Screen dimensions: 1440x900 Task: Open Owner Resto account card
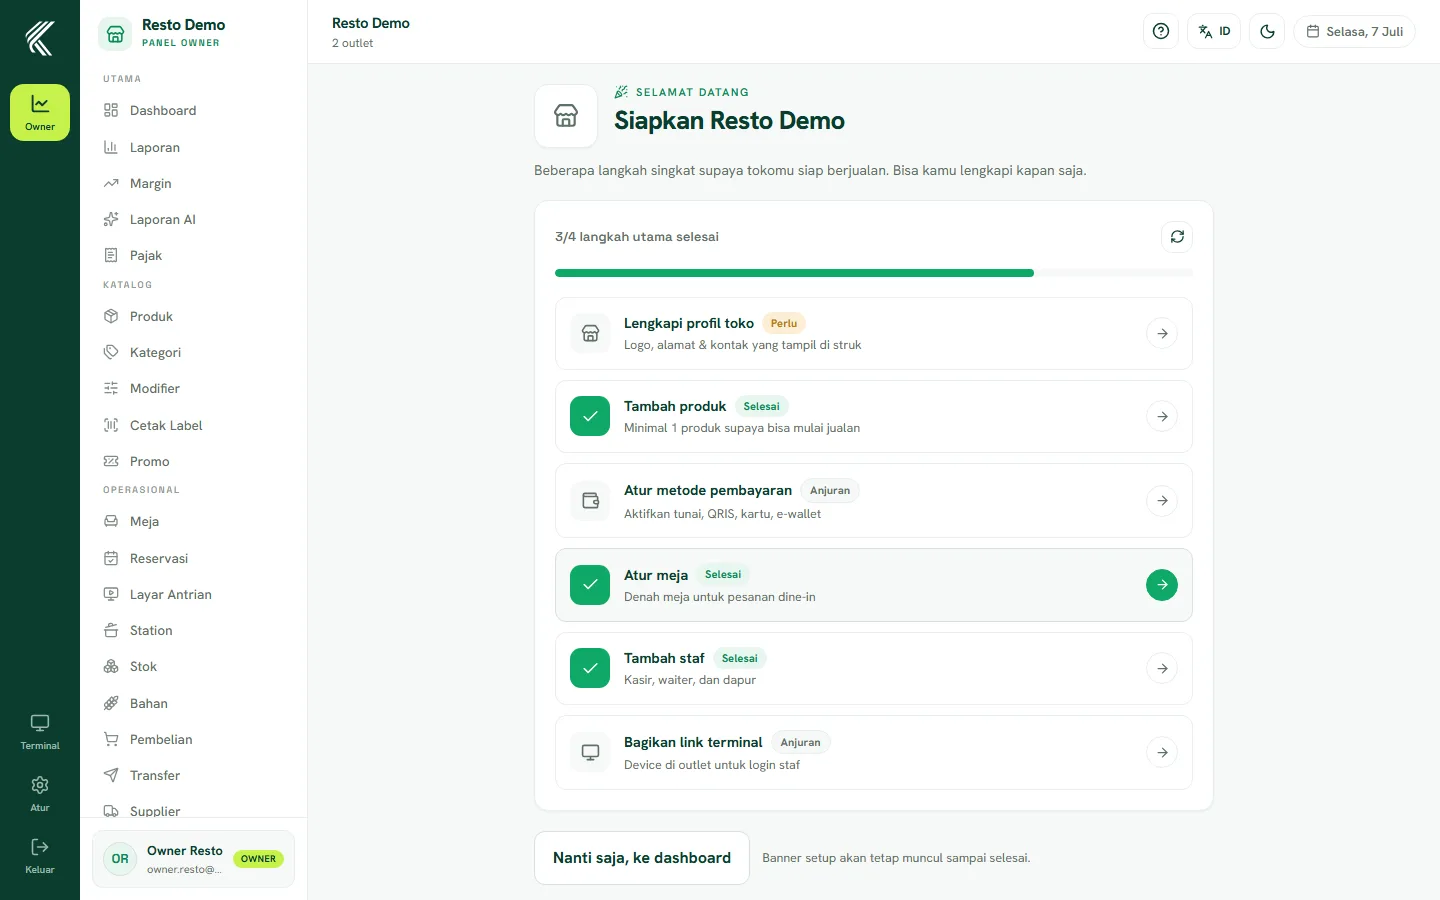194,859
